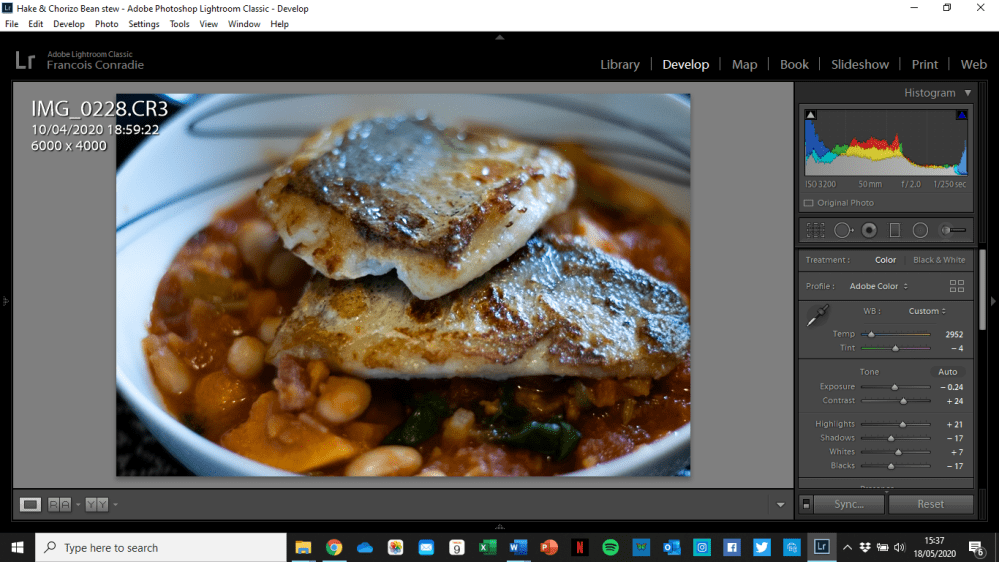This screenshot has width=999, height=562.
Task: Toggle shadow clipping indicator in histogram
Action: [811, 115]
